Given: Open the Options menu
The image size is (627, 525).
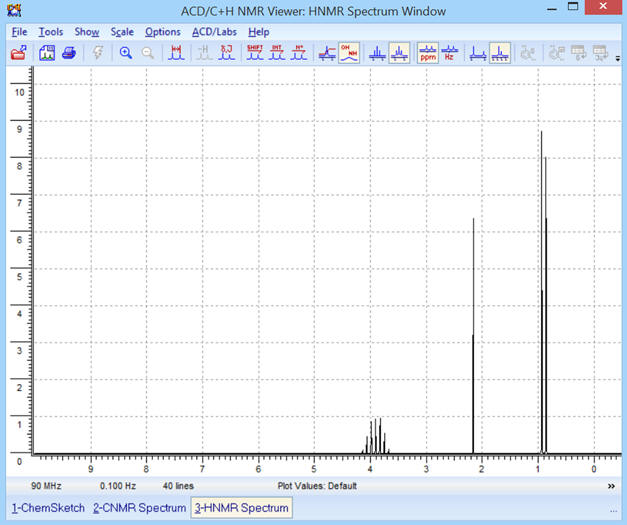Looking at the screenshot, I should click(x=163, y=32).
